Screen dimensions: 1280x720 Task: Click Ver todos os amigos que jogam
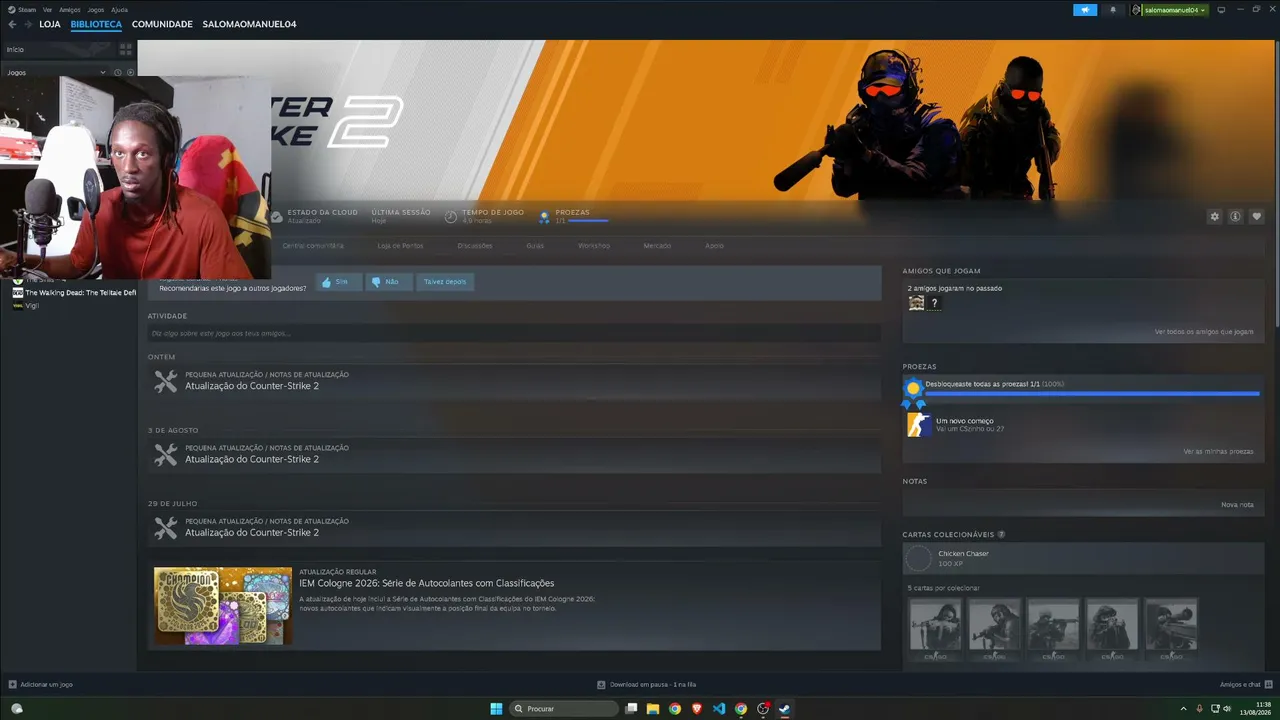[1204, 332]
